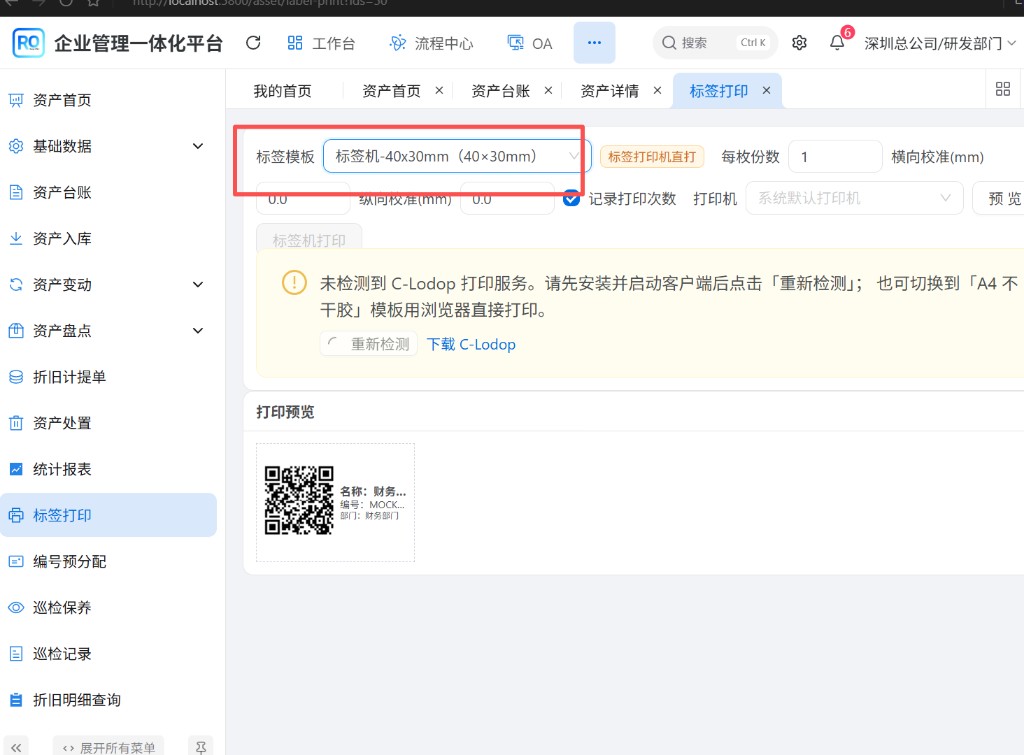Image resolution: width=1024 pixels, height=755 pixels.
Task: Open the settings gear icon
Action: pyautogui.click(x=799, y=43)
